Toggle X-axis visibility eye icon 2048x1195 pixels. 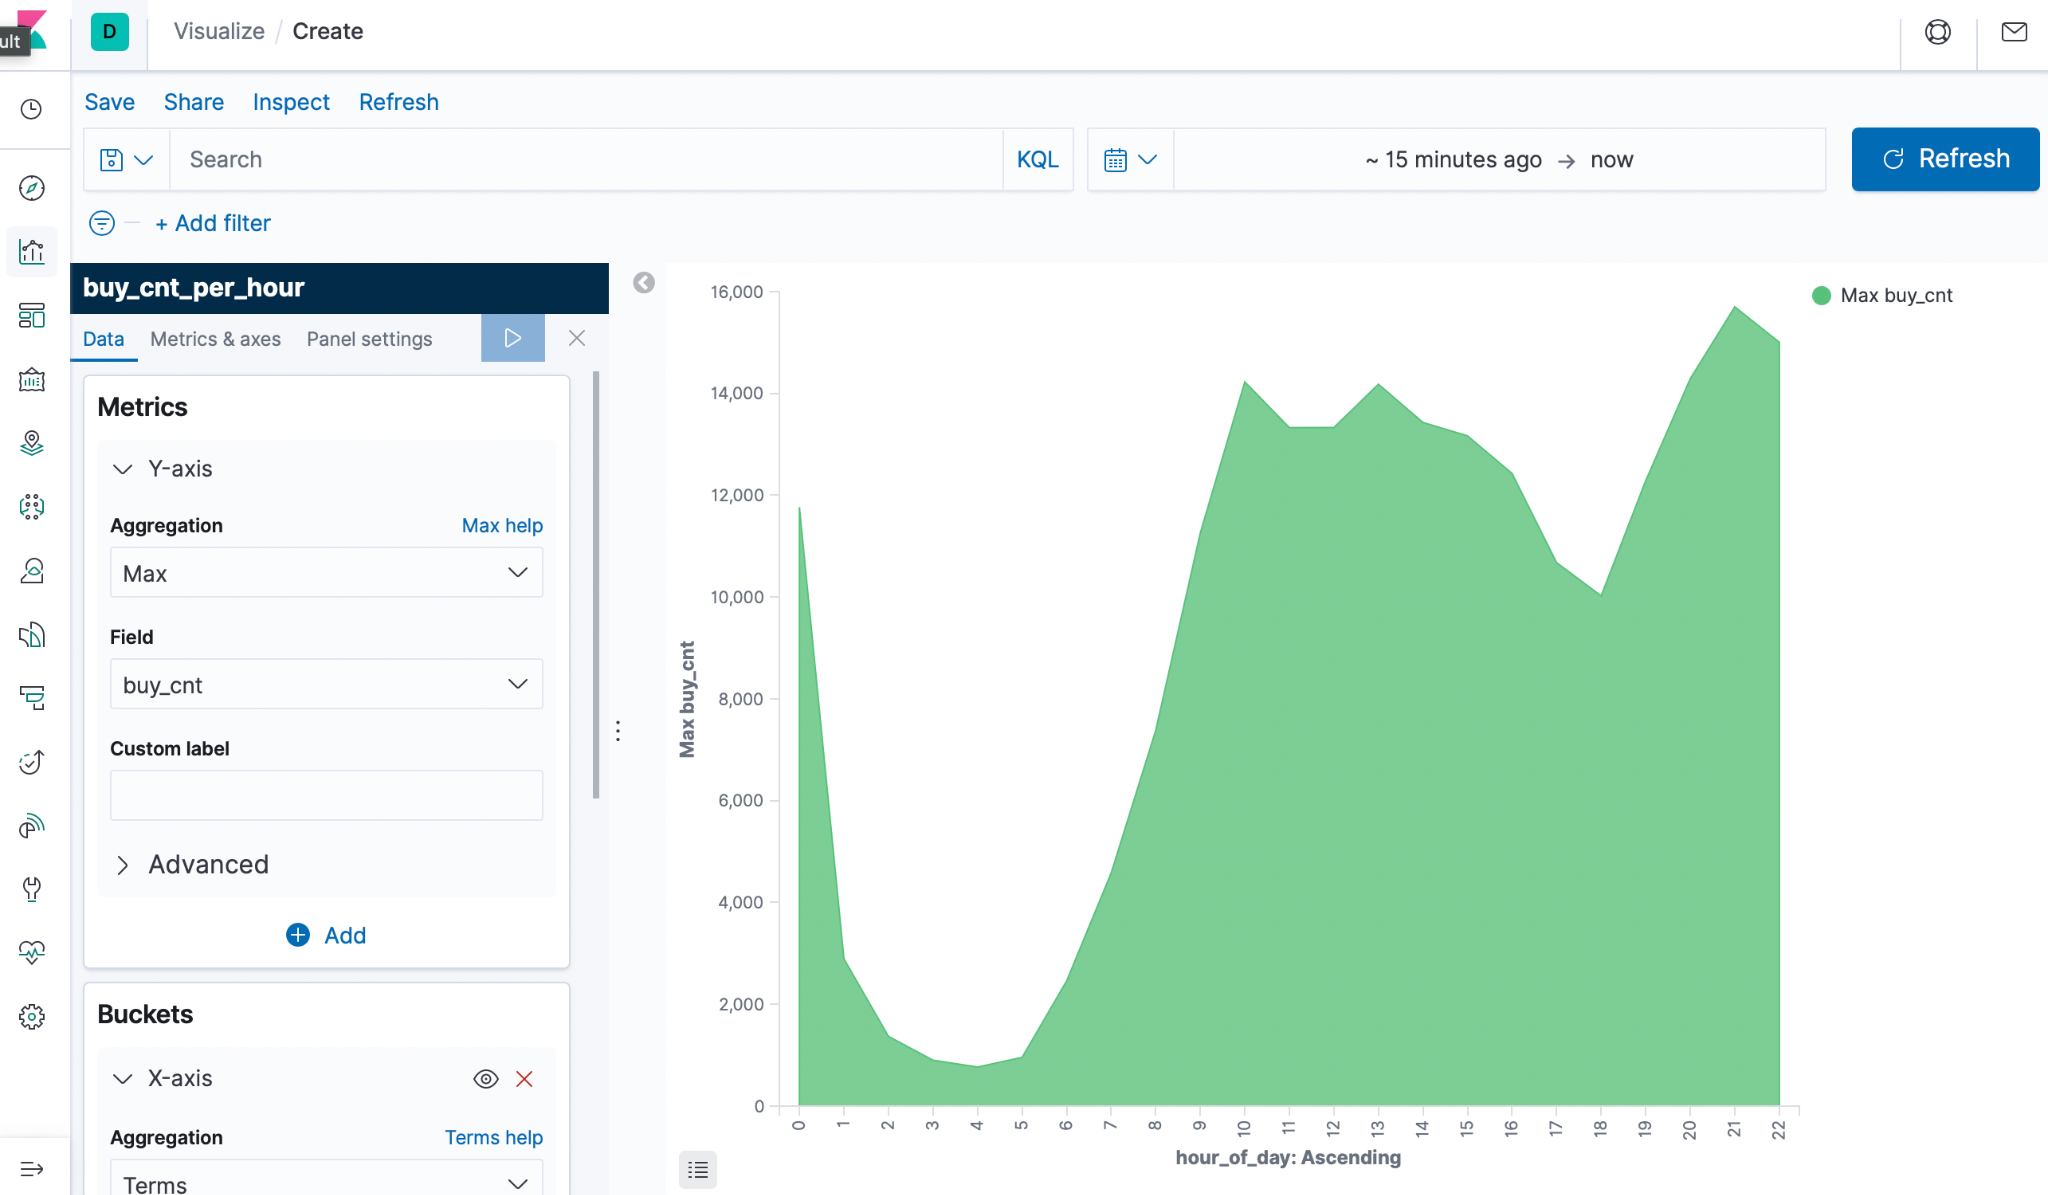[x=486, y=1078]
